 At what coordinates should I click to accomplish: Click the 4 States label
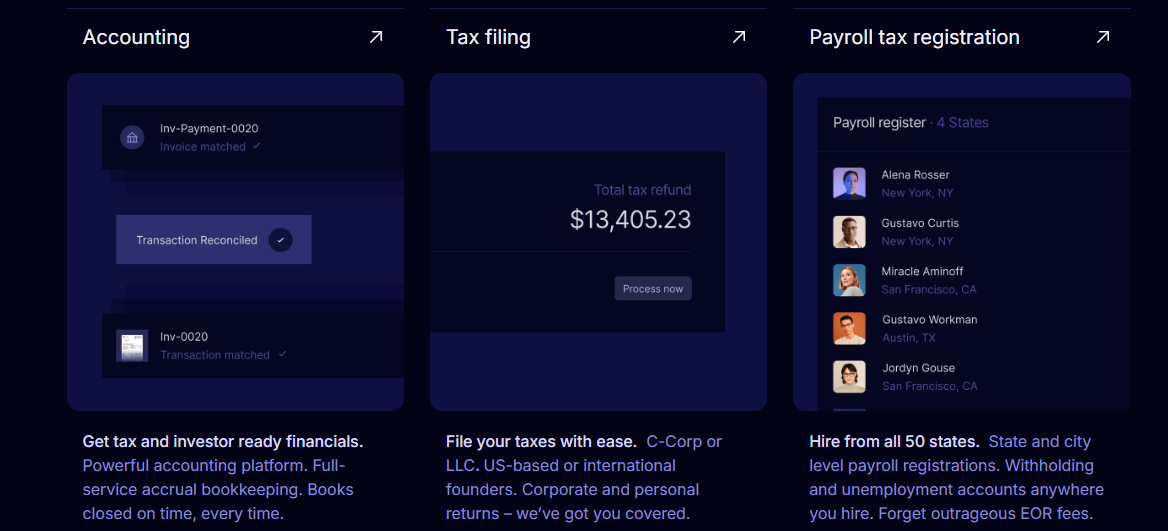click(962, 122)
